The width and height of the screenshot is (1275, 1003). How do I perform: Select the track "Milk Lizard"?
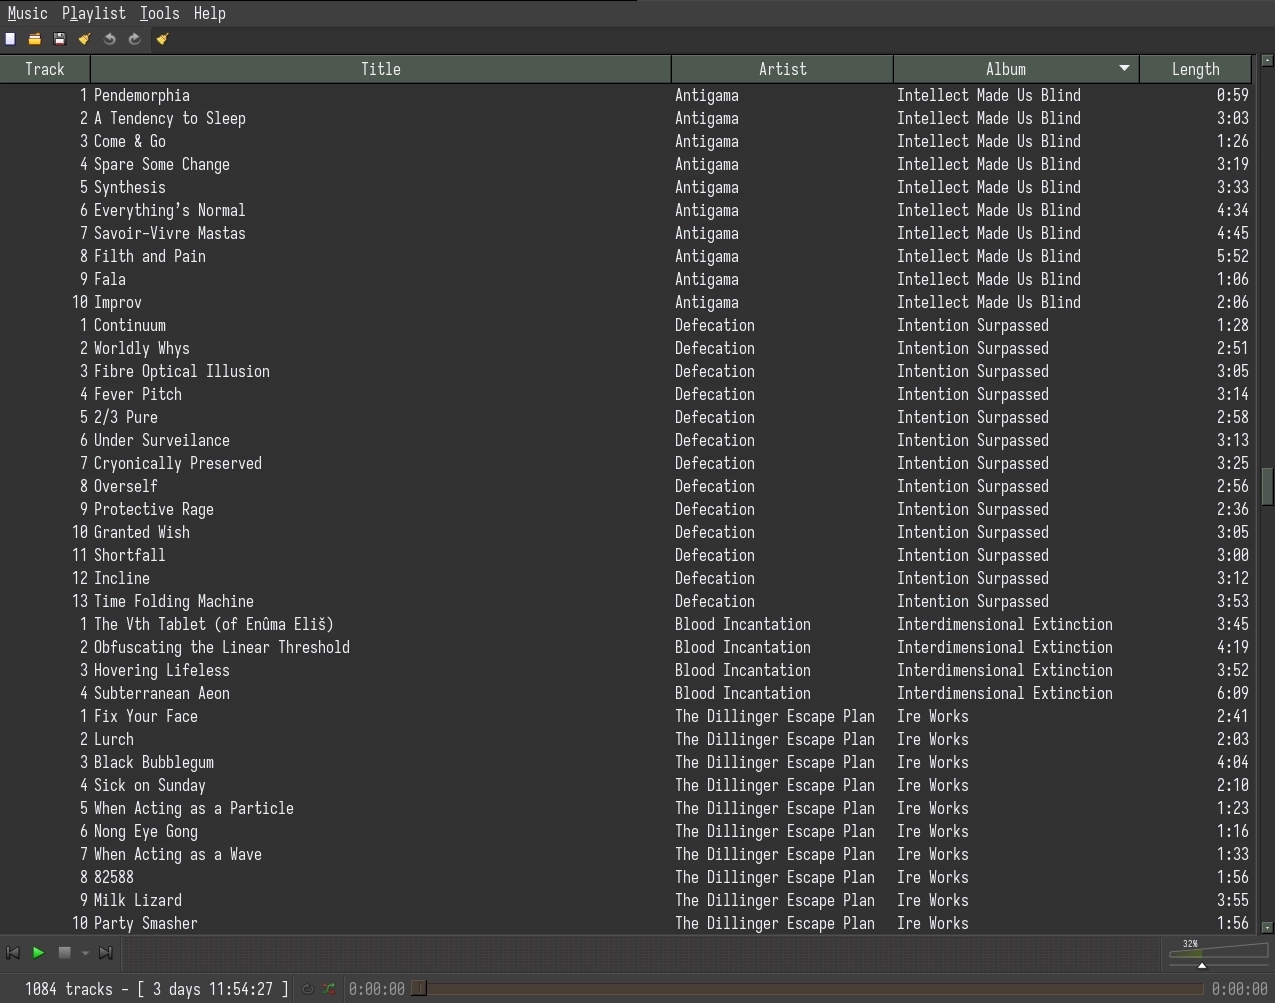(626, 900)
